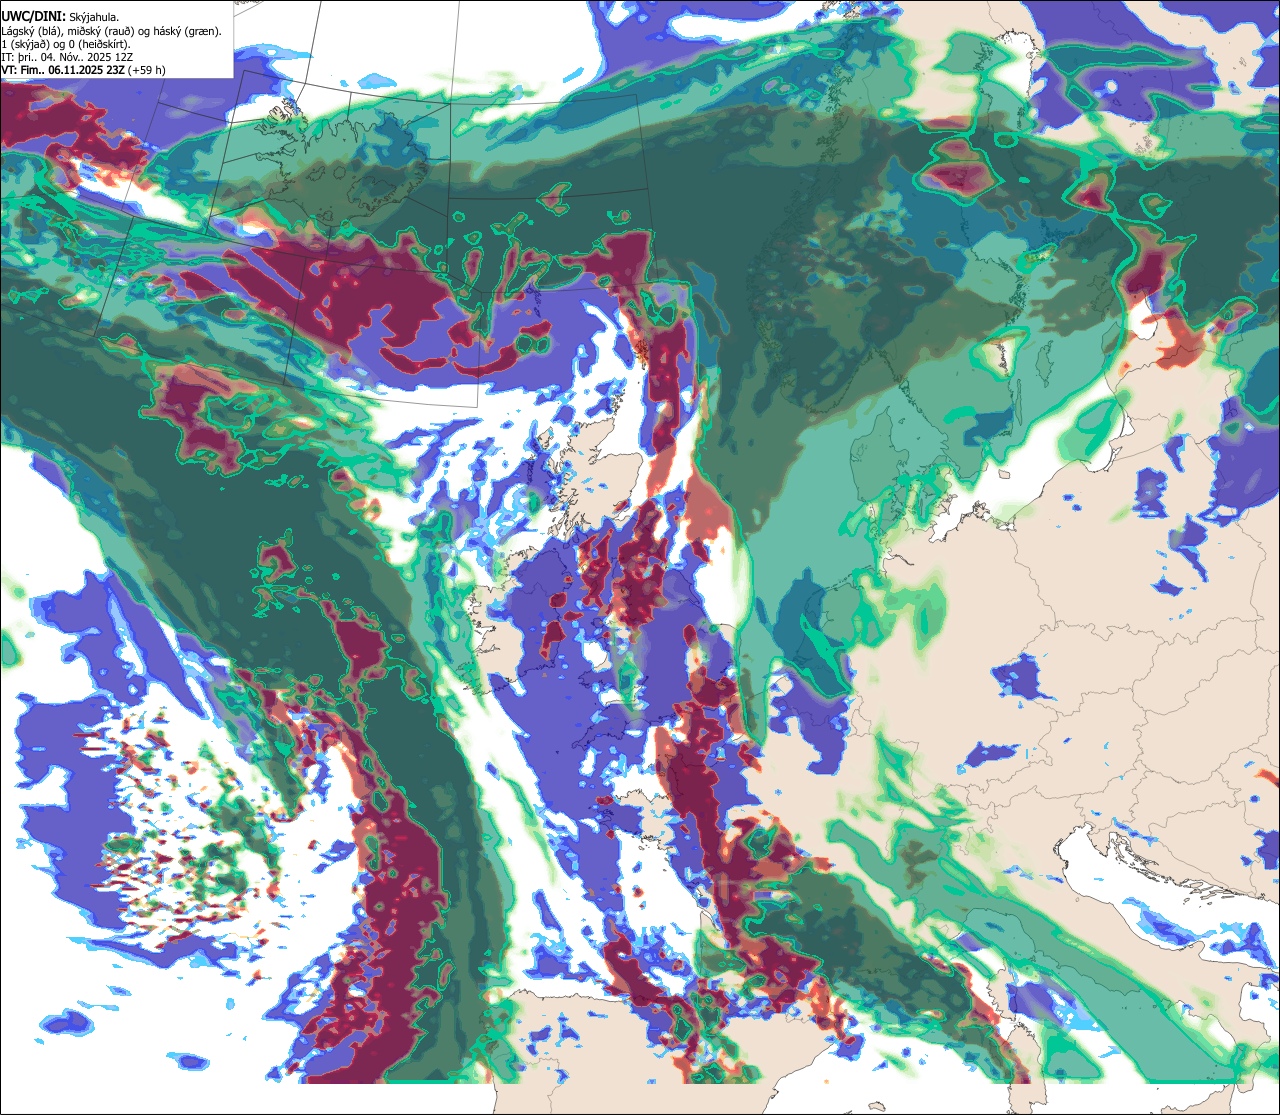
Task: Click the "Lágský (blá), miðský (rauð) og háský (græn)." legend line
Action: tap(112, 31)
